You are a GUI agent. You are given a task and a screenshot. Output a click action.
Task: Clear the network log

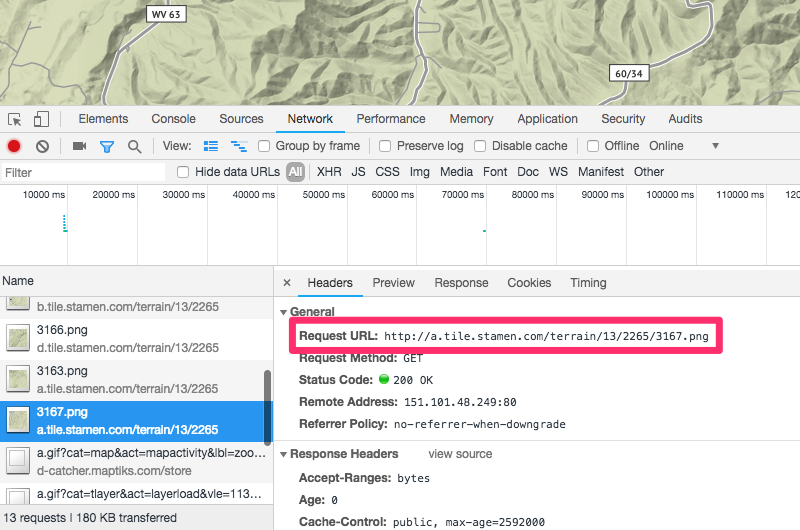(42, 146)
